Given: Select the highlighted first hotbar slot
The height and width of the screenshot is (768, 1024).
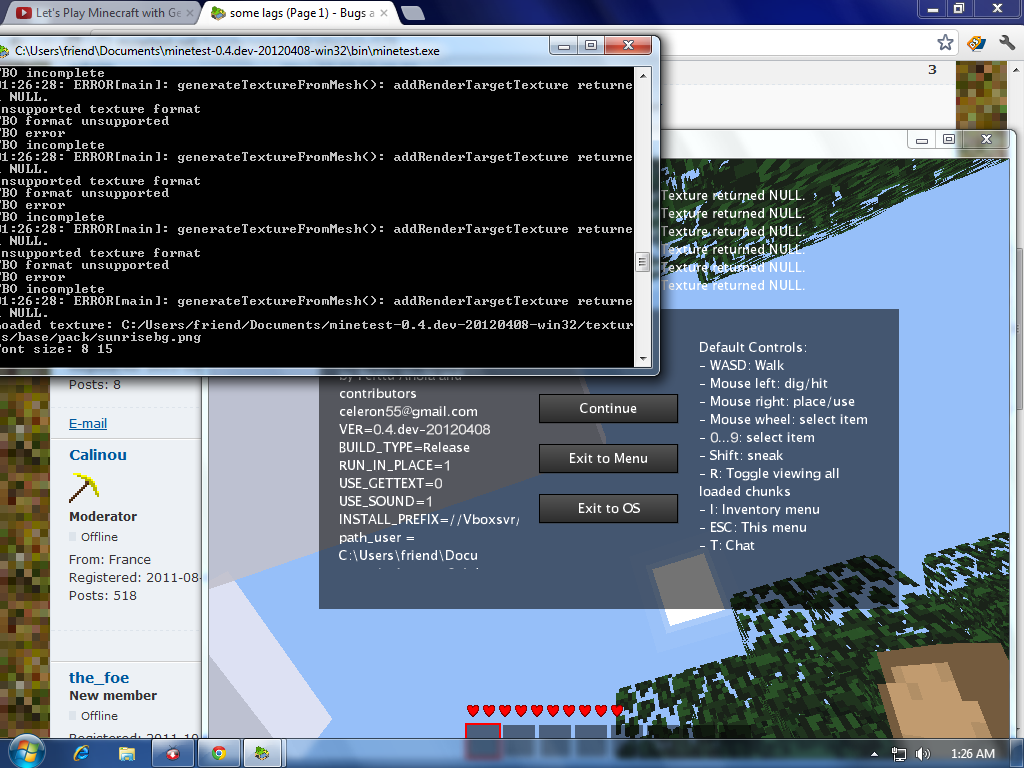Looking at the screenshot, I should point(483,741).
